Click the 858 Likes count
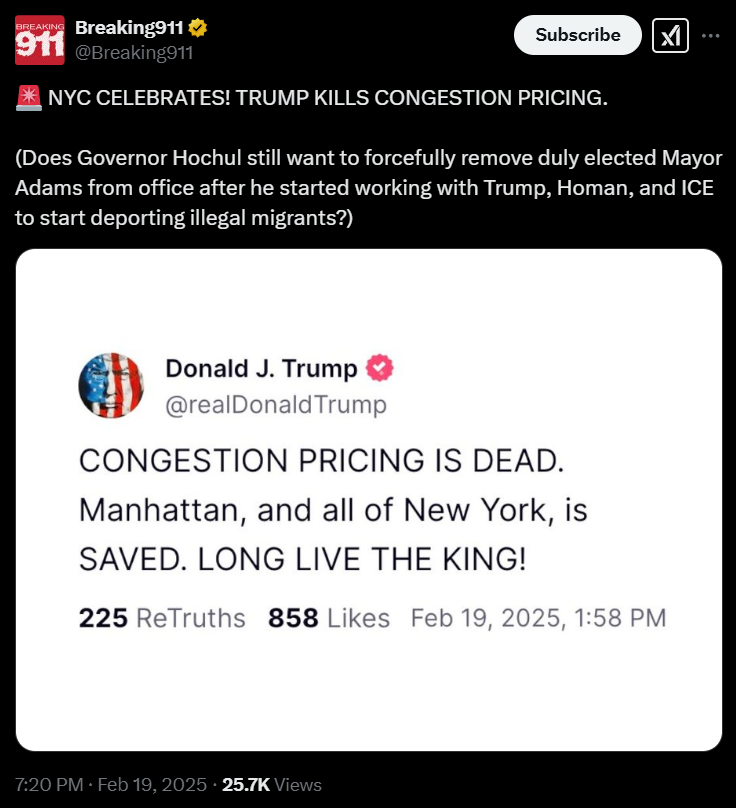This screenshot has height=808, width=736. (329, 618)
